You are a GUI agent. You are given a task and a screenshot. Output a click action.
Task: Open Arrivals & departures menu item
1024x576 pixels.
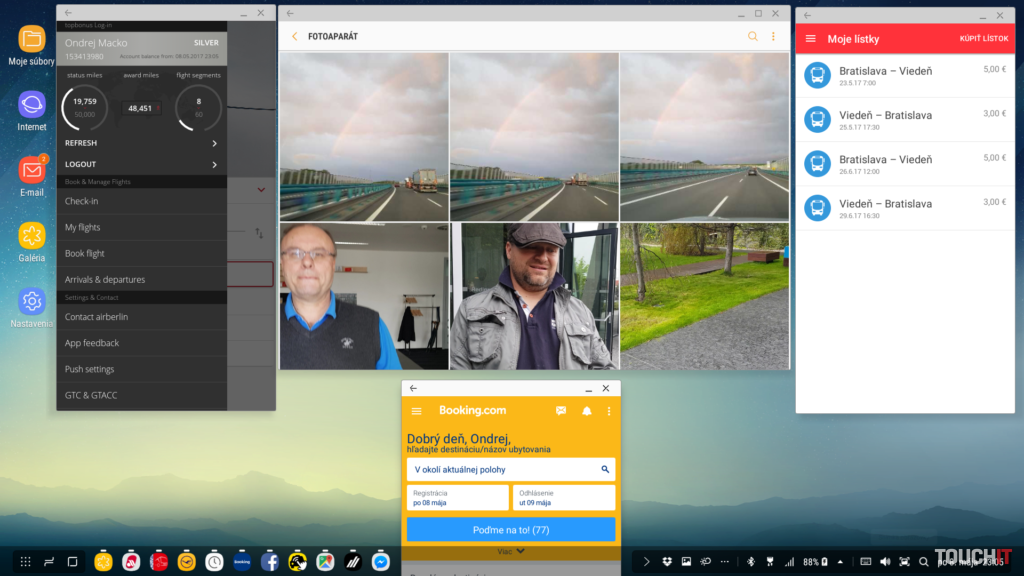[105, 280]
